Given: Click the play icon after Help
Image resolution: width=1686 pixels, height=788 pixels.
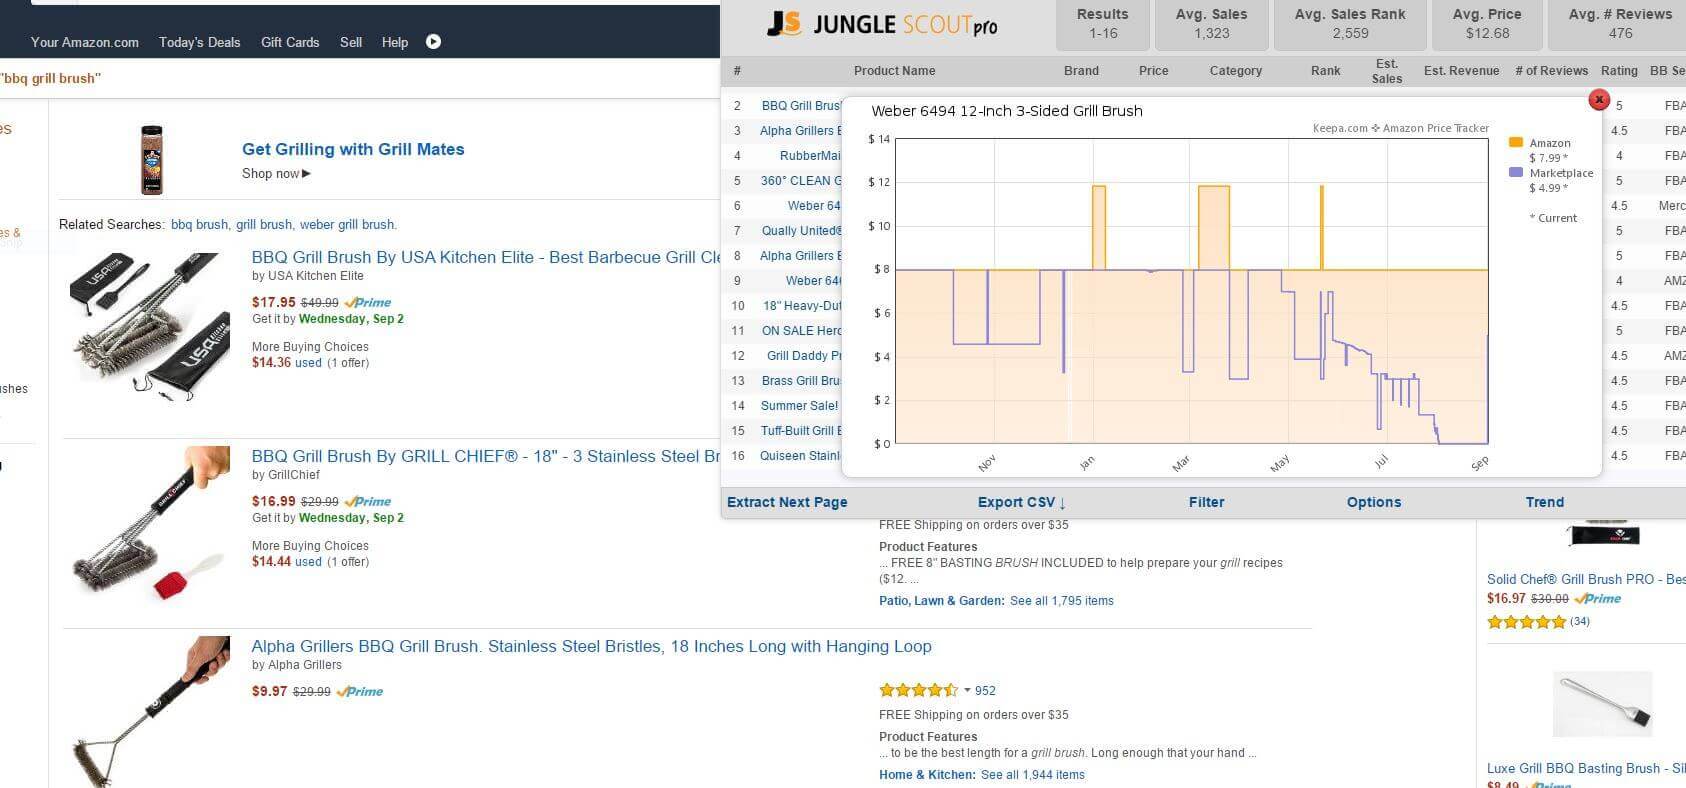Looking at the screenshot, I should (x=433, y=42).
